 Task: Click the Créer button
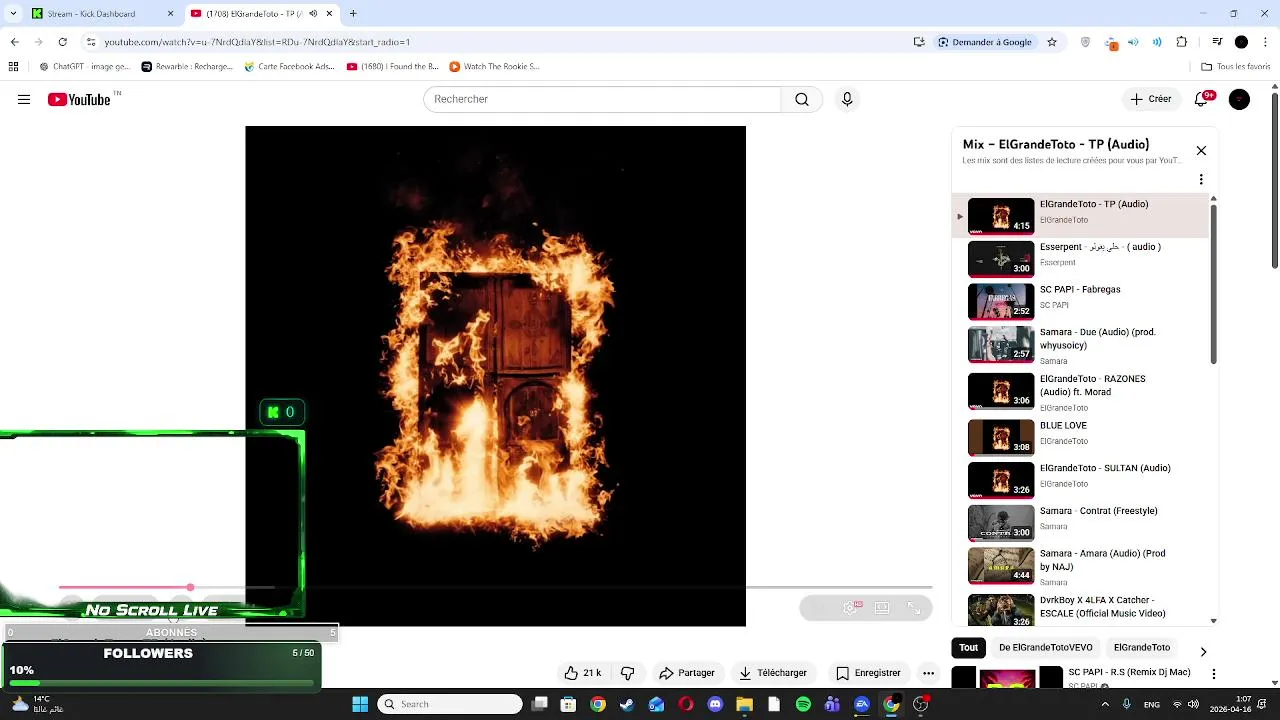(x=1151, y=99)
